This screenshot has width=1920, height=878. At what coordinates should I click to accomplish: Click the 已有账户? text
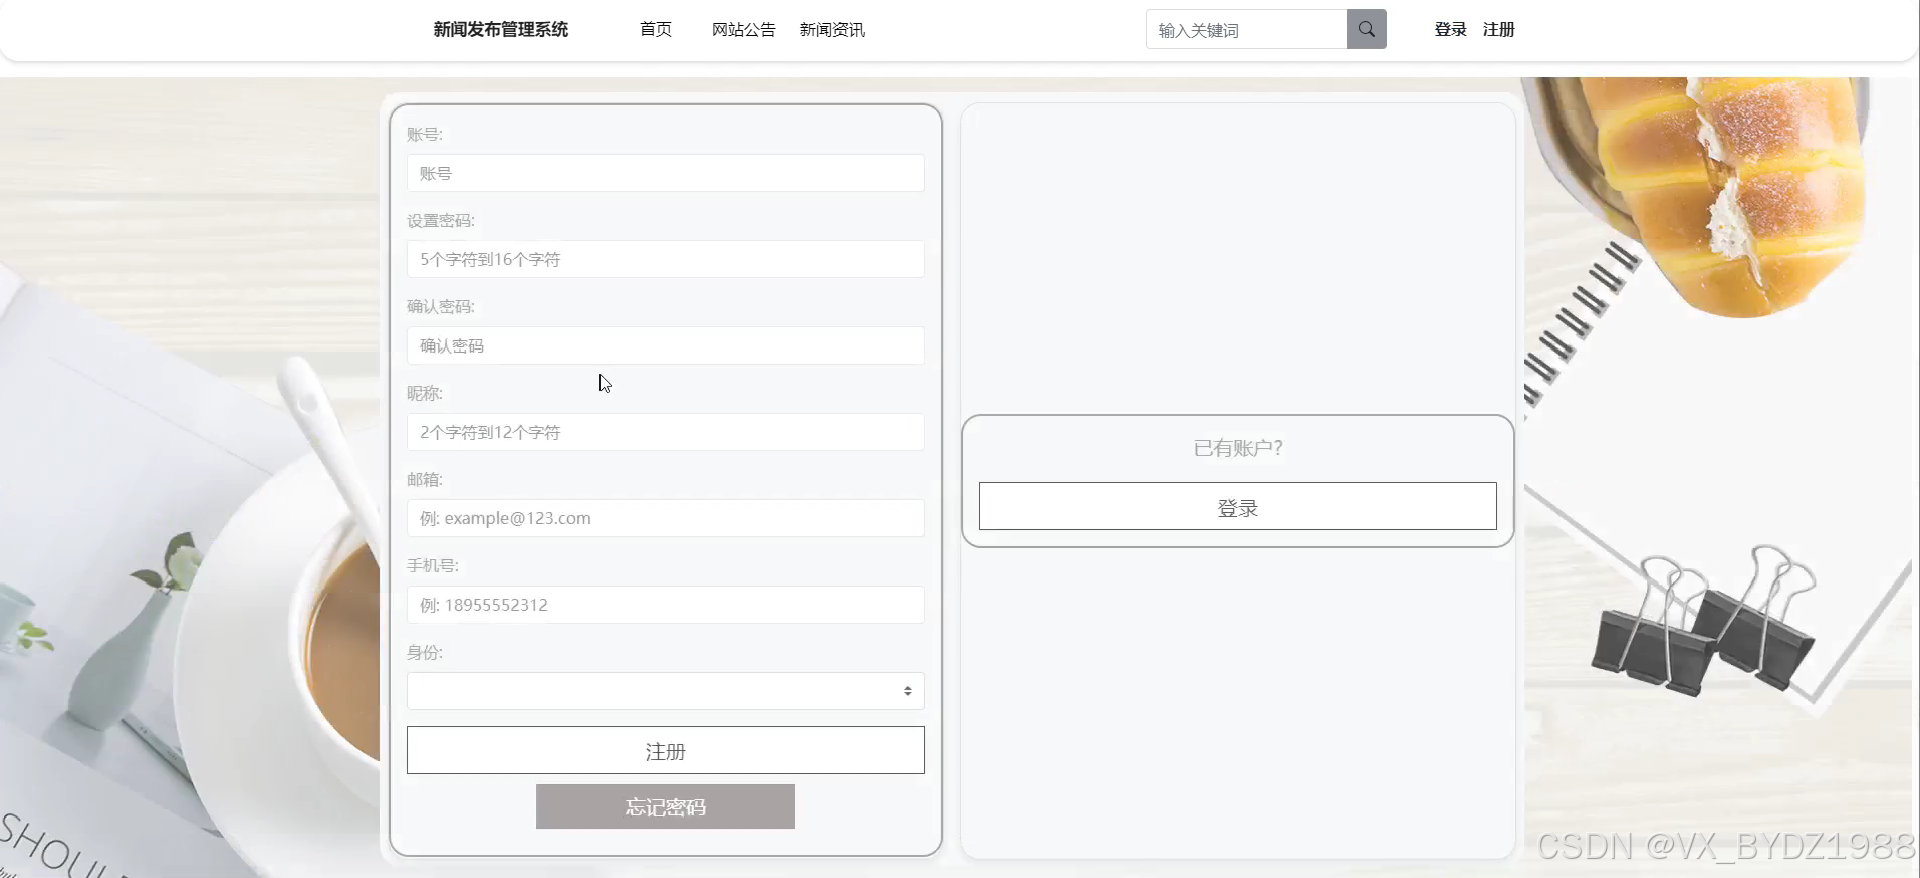point(1237,448)
